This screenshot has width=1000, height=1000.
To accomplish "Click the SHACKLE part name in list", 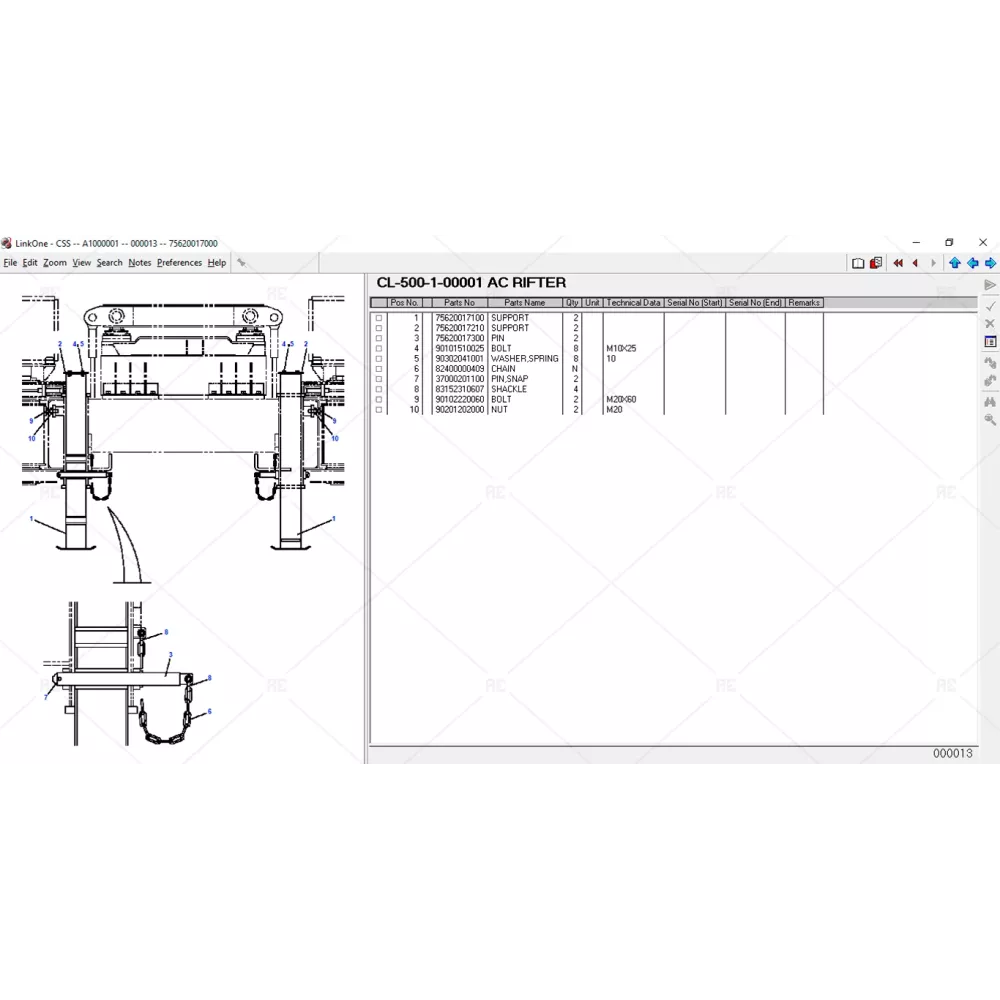I will pos(508,389).
